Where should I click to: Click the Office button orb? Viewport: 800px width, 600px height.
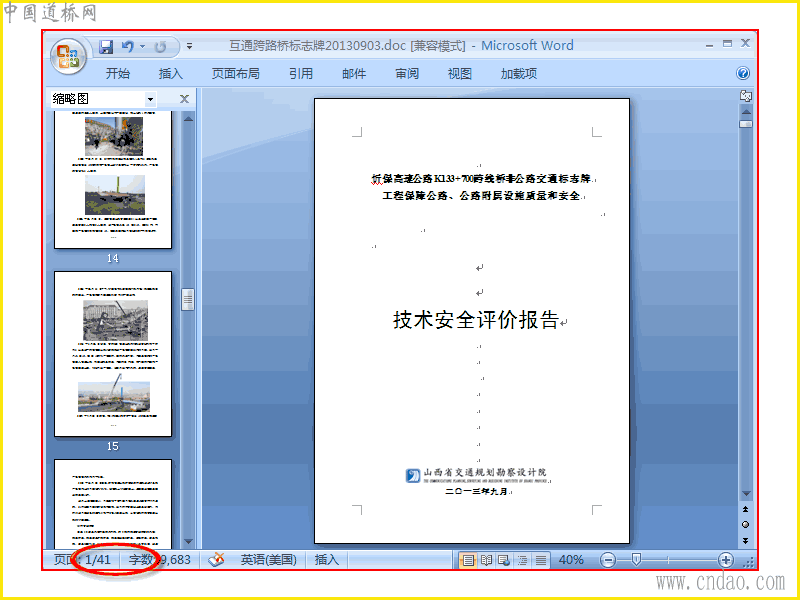(68, 56)
